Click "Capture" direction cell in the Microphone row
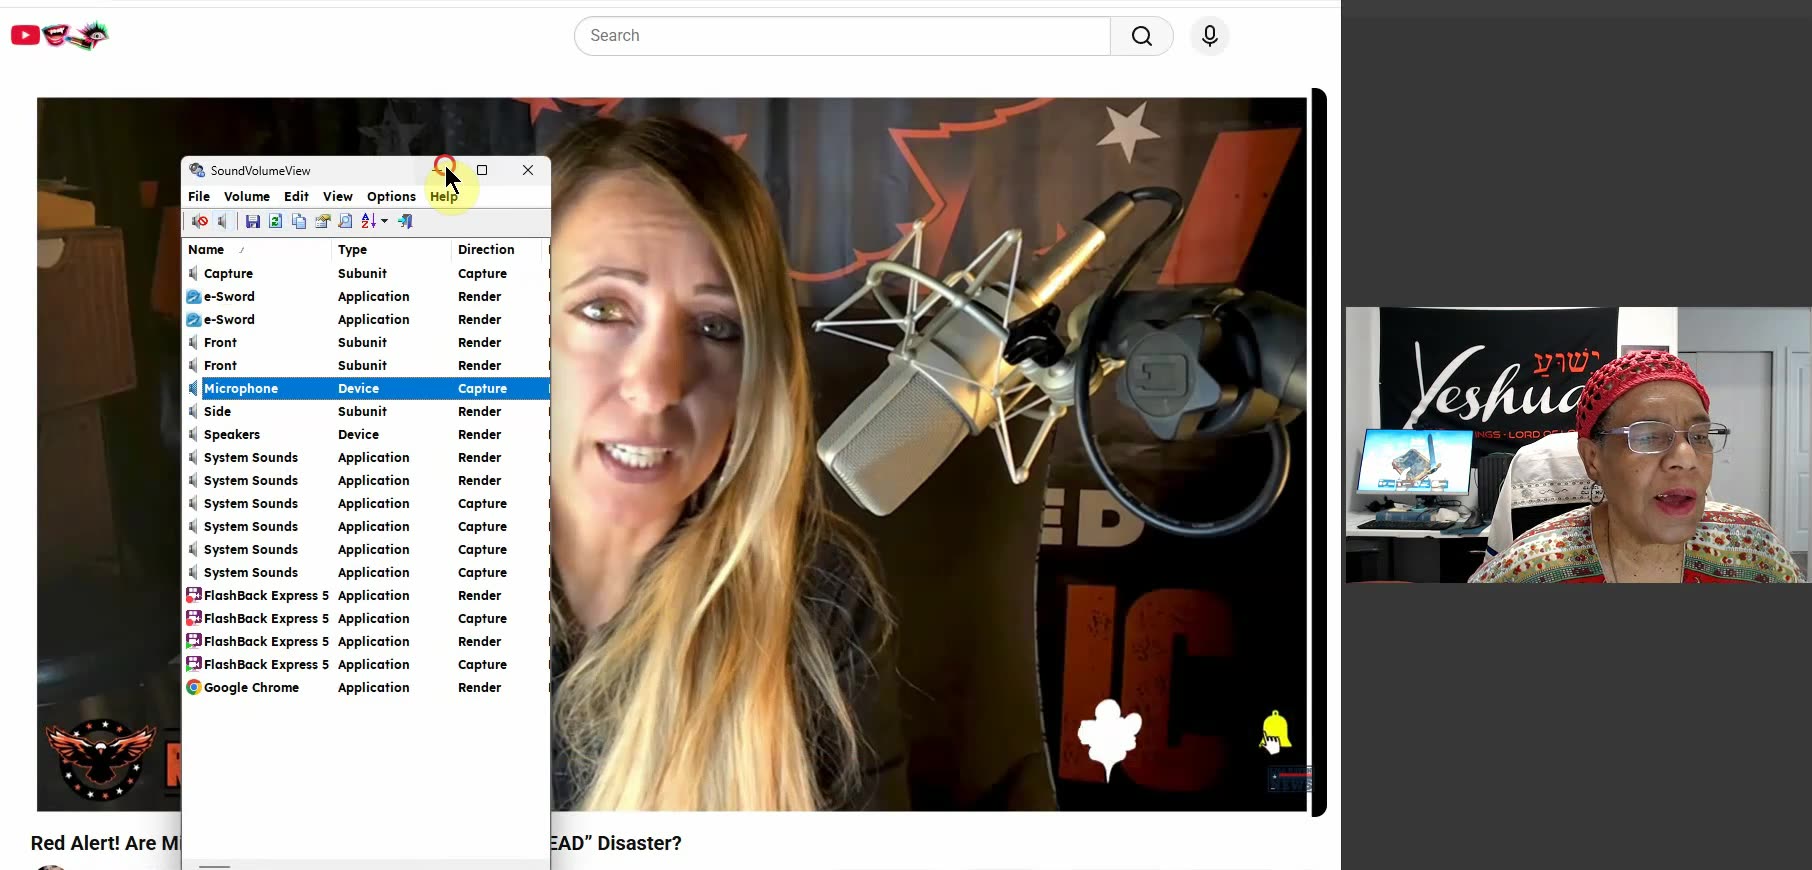 click(482, 388)
